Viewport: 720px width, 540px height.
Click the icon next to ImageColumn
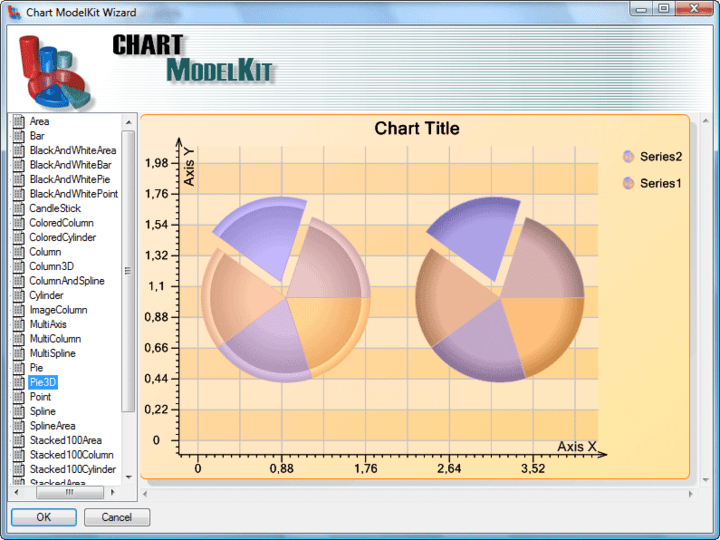pyautogui.click(x=19, y=310)
